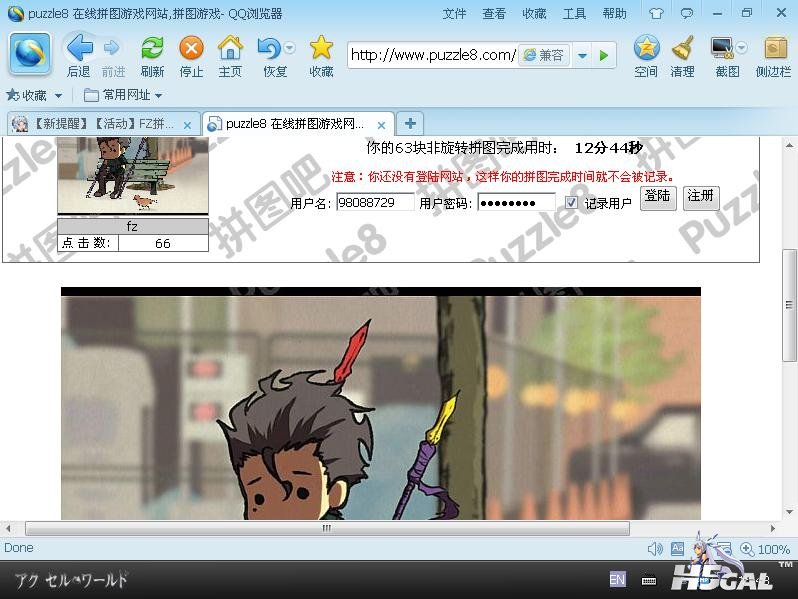Viewport: 798px width, 599px height.
Task: Click the Screenshot (截图) icon
Action: pos(722,48)
